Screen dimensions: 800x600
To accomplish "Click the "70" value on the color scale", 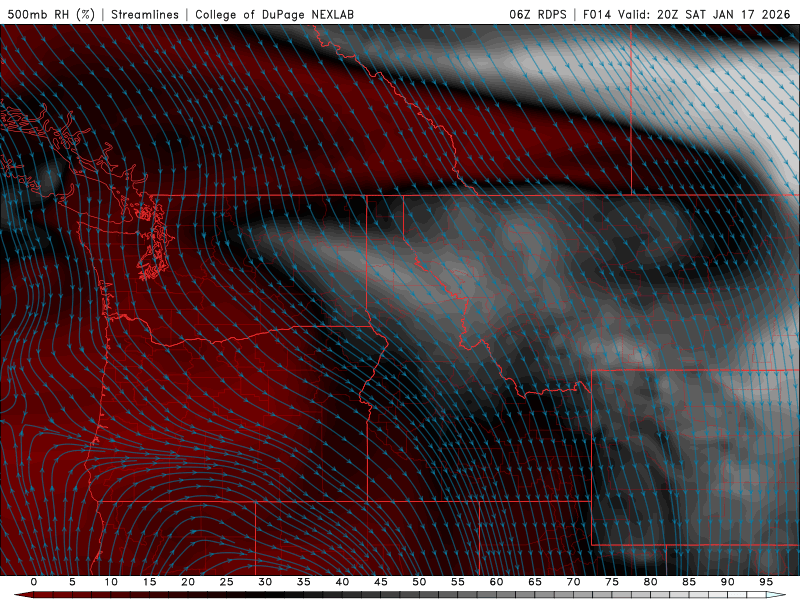I will click(573, 582).
